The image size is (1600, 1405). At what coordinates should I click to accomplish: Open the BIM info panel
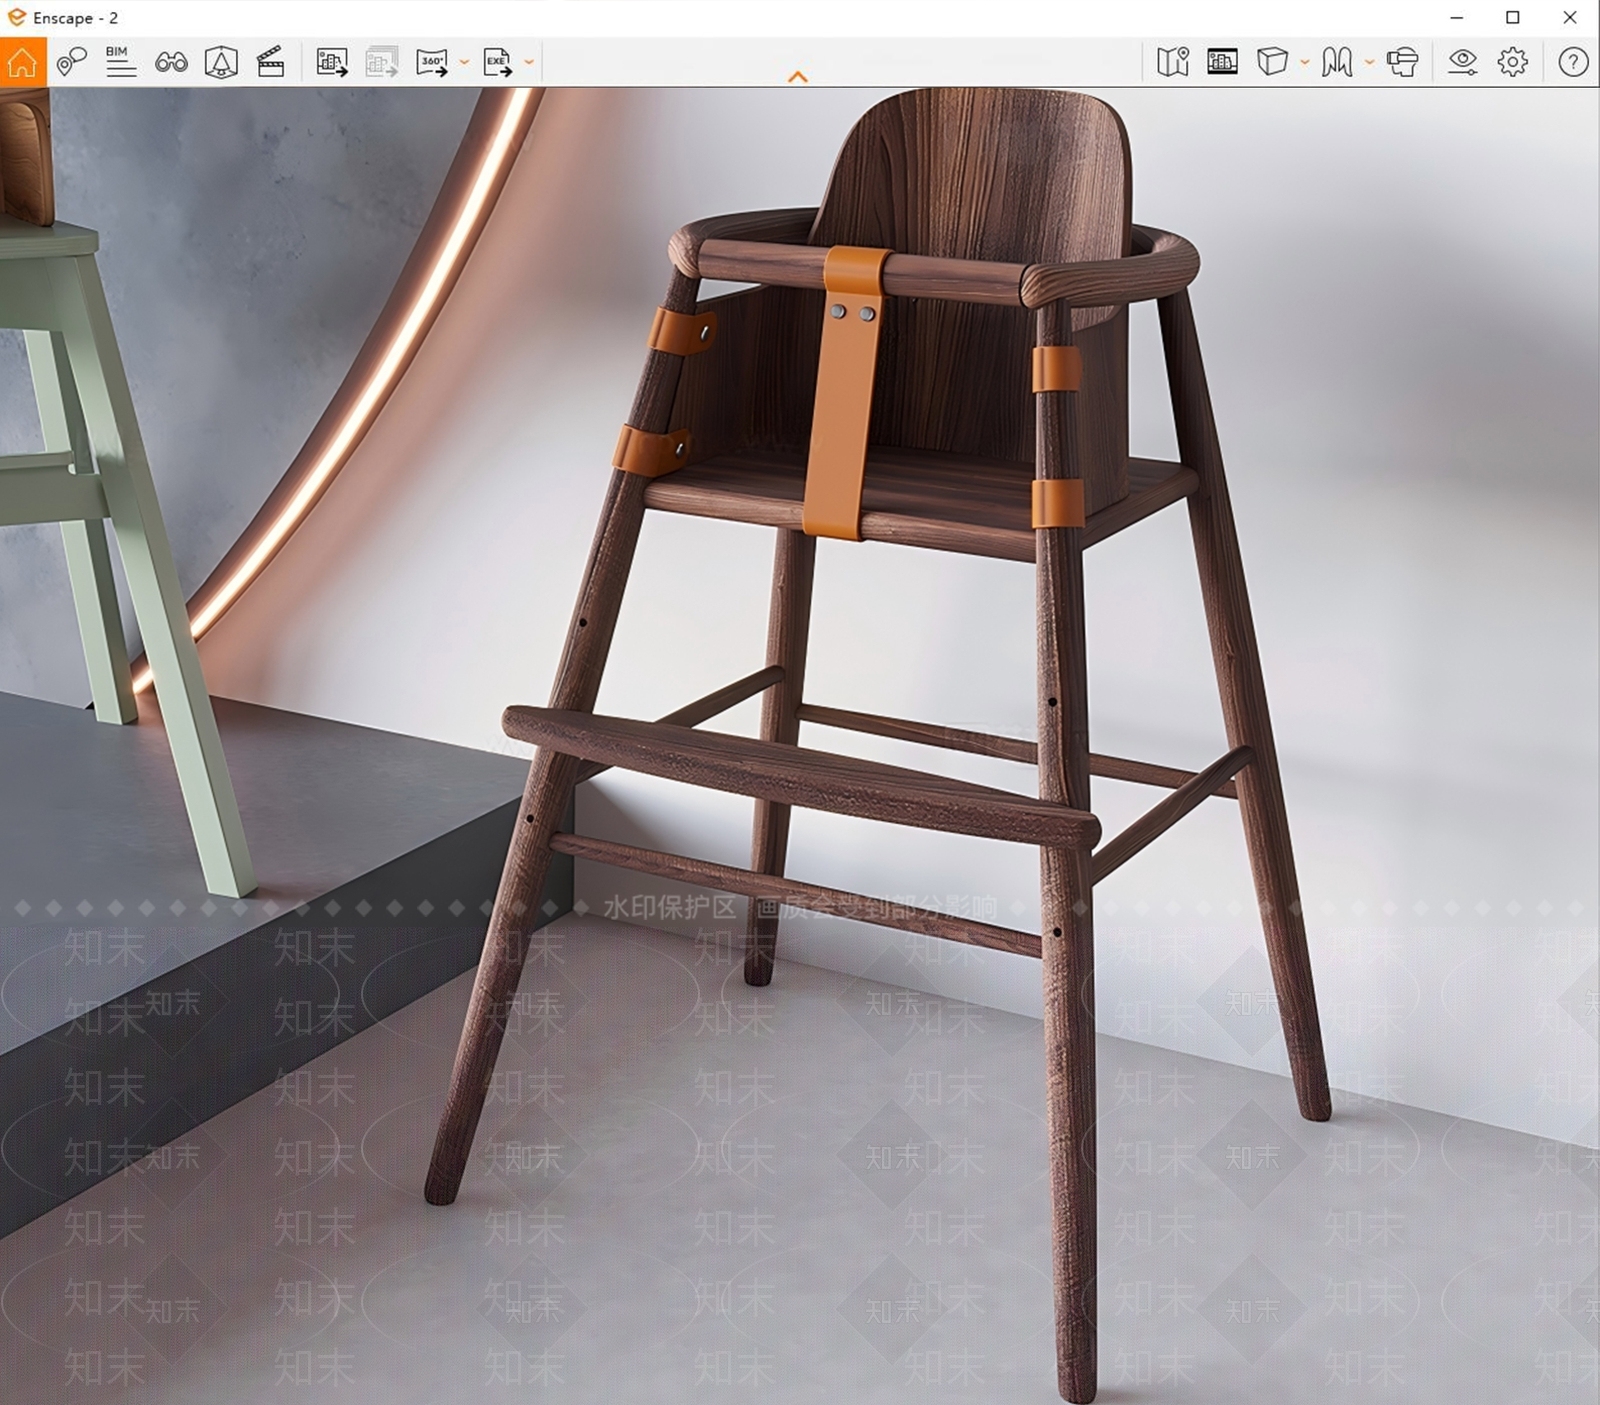click(121, 62)
